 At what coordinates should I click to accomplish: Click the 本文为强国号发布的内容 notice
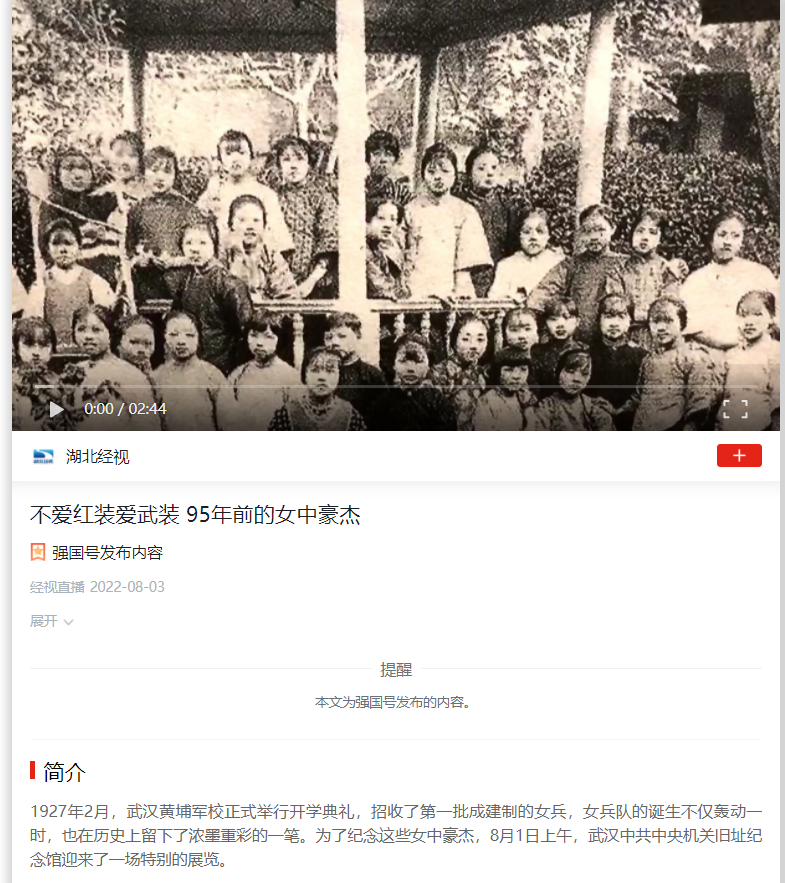tap(392, 702)
